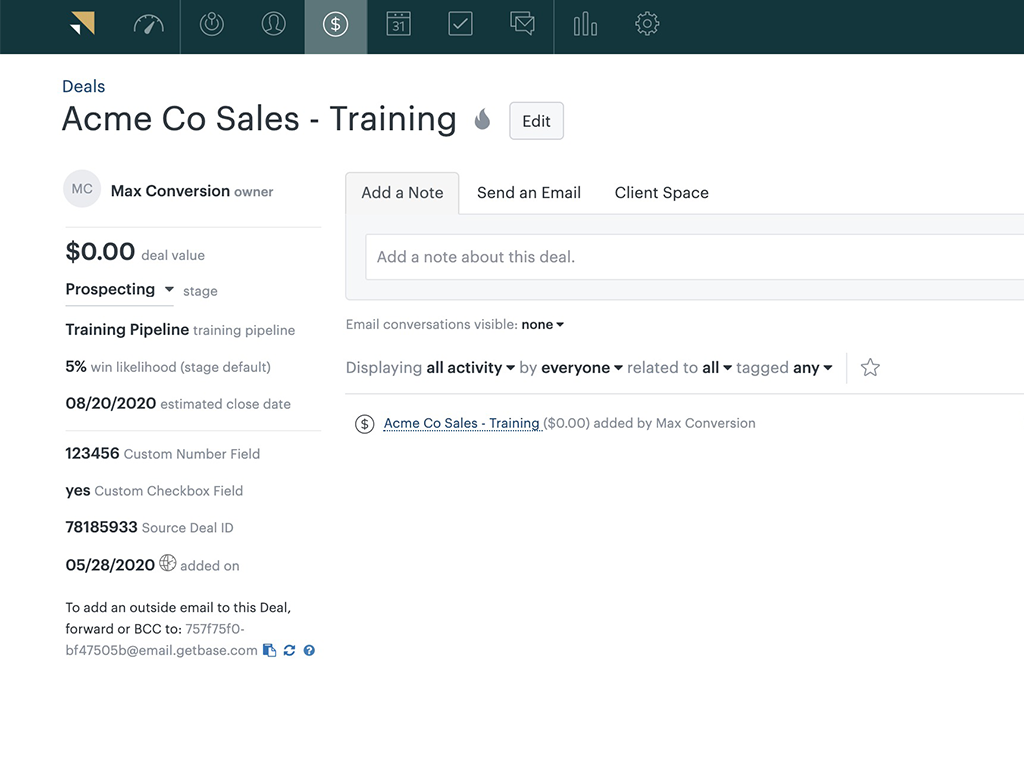Toggle the star filter for activity

pyautogui.click(x=870, y=368)
